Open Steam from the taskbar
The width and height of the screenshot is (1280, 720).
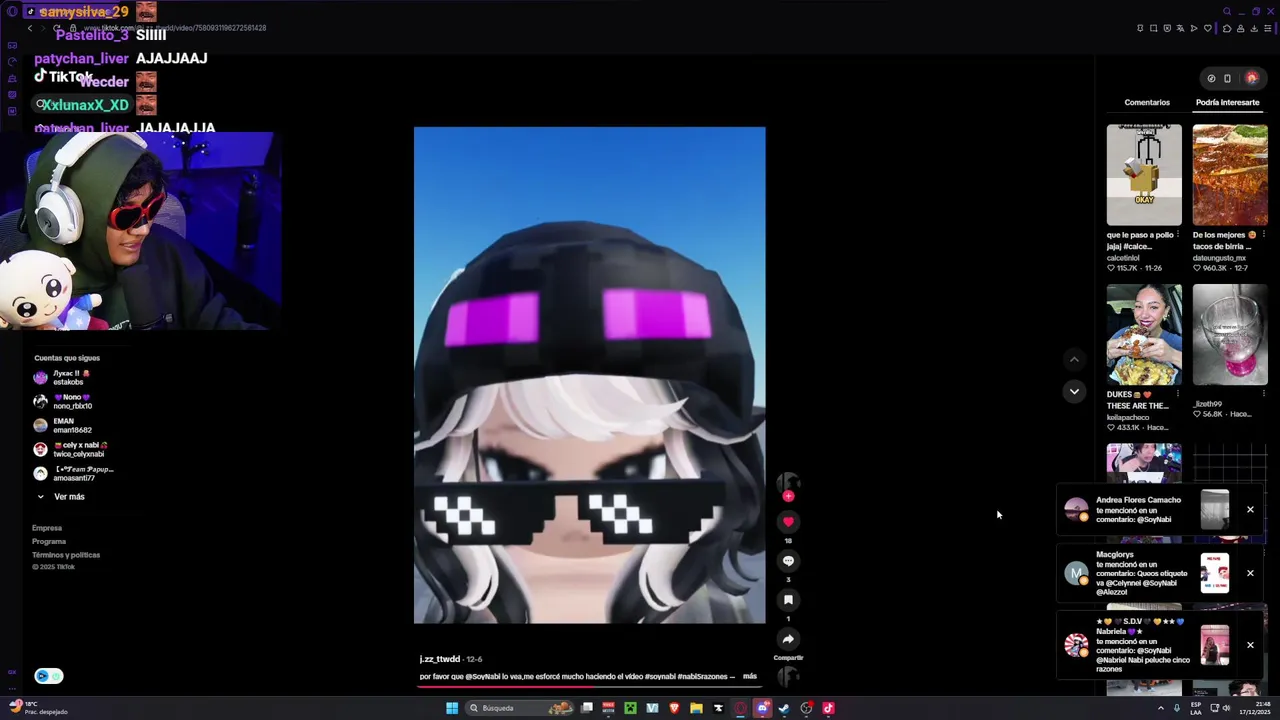784,708
